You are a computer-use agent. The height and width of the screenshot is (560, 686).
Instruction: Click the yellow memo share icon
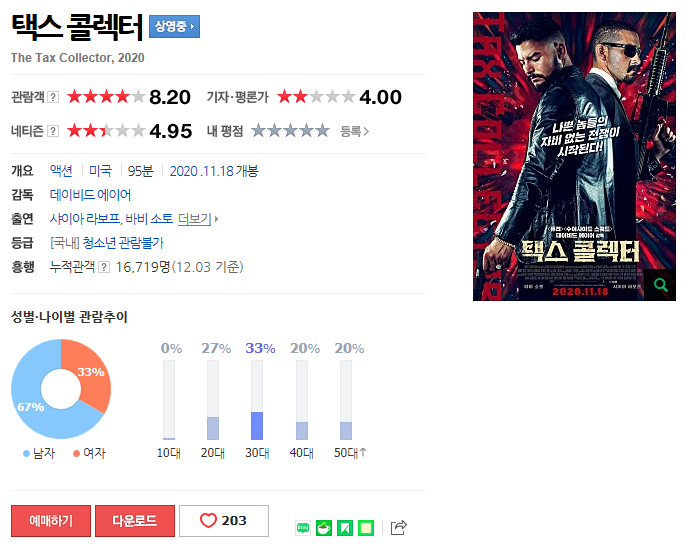pos(366,528)
